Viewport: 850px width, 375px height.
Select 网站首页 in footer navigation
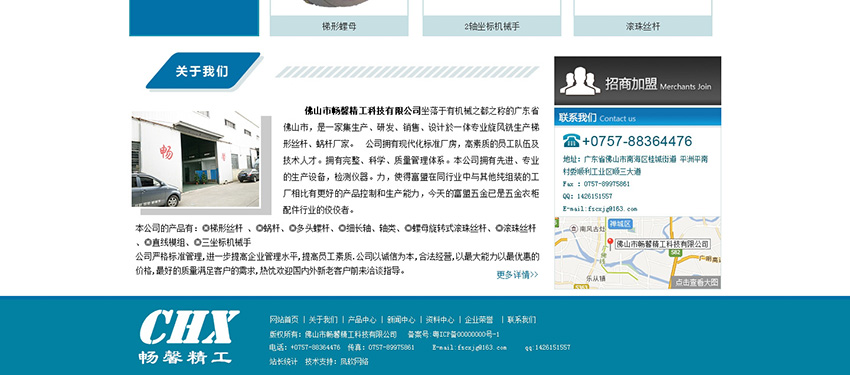point(284,320)
